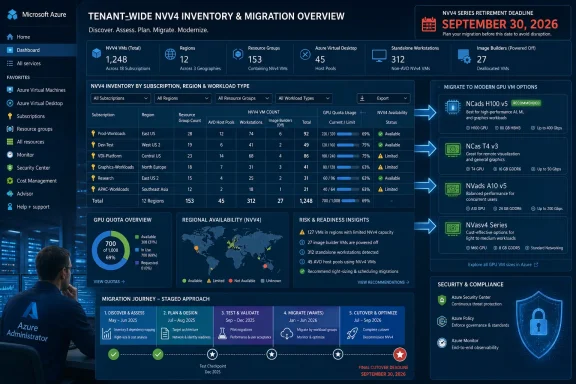
Task: Click the Cost Management sidebar icon
Action: click(10, 181)
